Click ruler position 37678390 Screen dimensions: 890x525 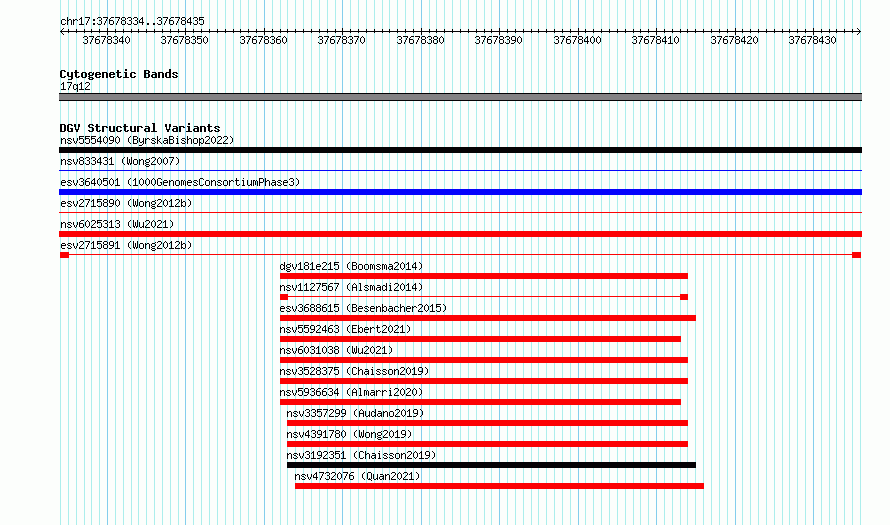[498, 40]
